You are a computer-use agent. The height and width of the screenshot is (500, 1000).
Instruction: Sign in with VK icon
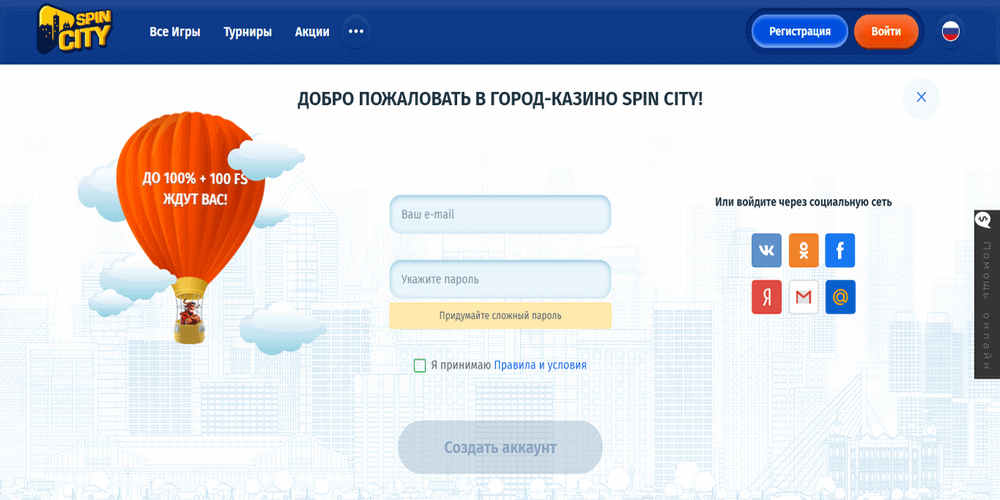tap(766, 250)
